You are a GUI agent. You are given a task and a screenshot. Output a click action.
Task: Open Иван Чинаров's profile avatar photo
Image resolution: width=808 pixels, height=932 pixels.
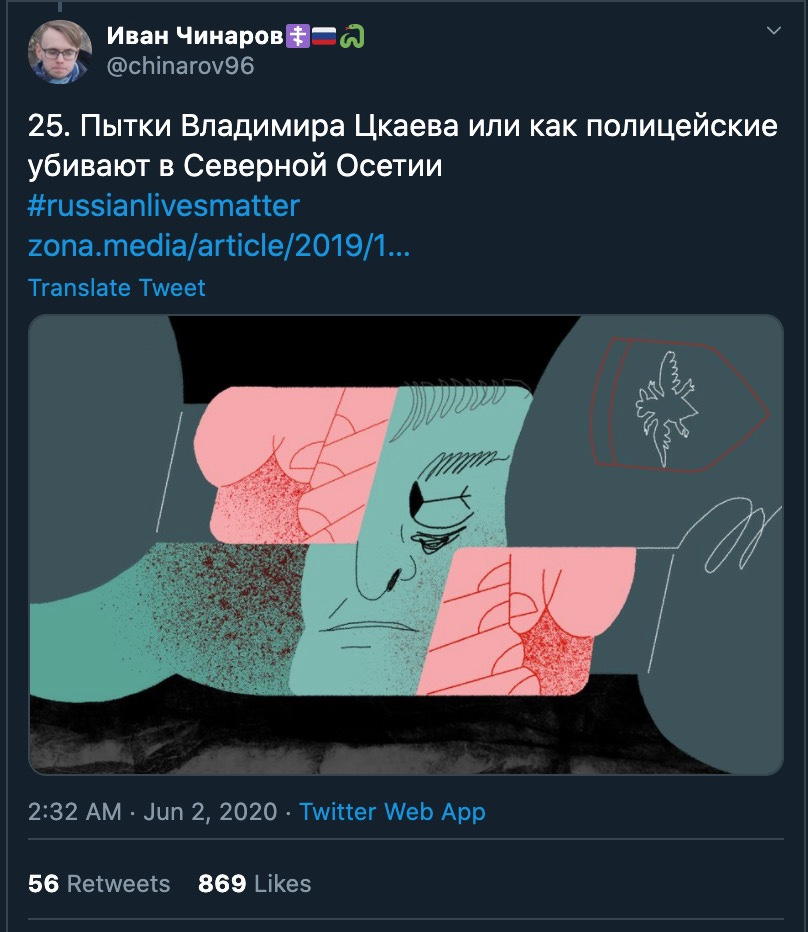(x=60, y=52)
